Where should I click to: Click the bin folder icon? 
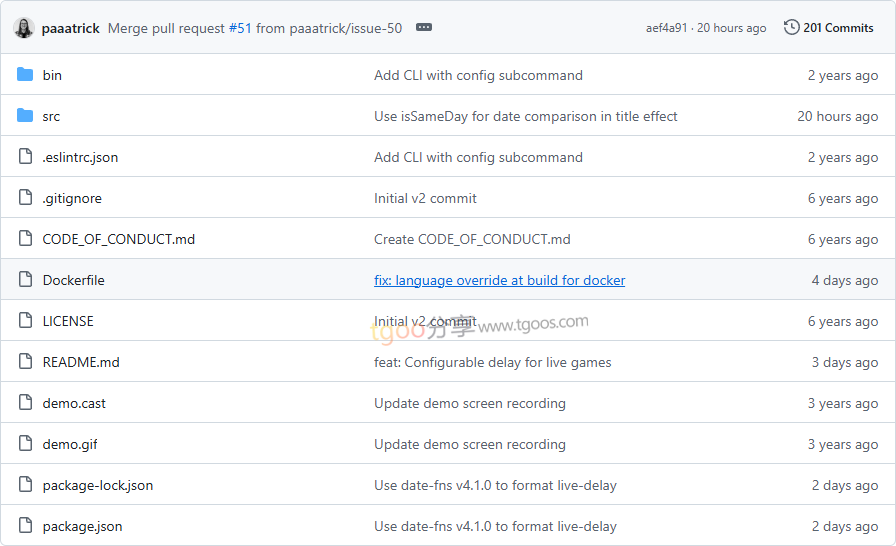point(25,75)
